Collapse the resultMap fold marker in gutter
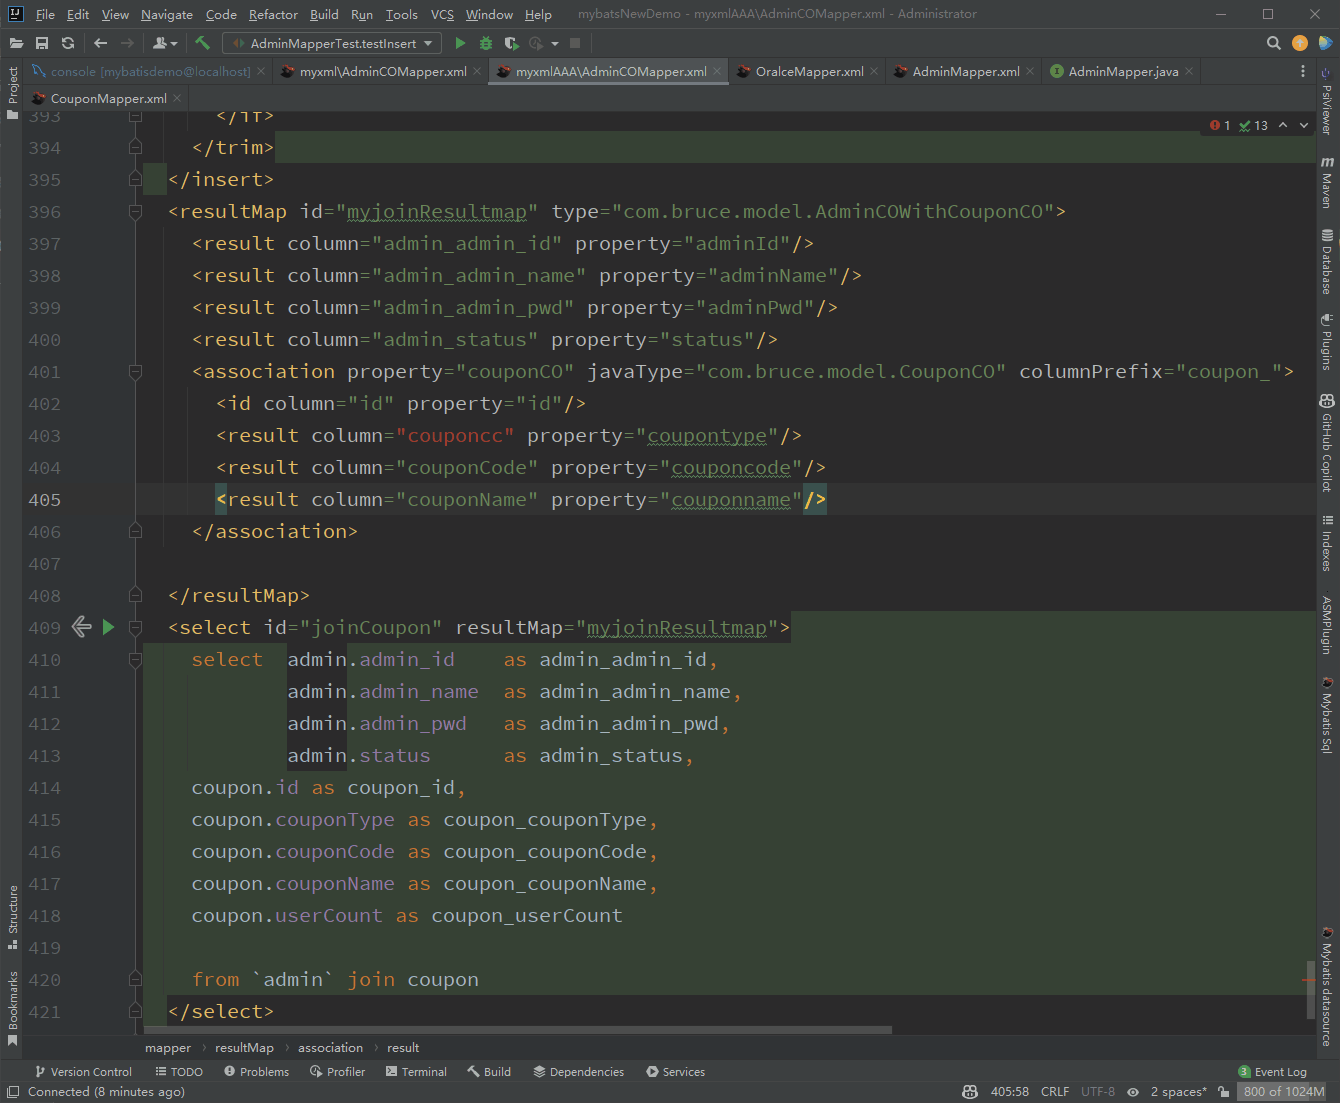Screen dimensions: 1340x1103 (135, 212)
